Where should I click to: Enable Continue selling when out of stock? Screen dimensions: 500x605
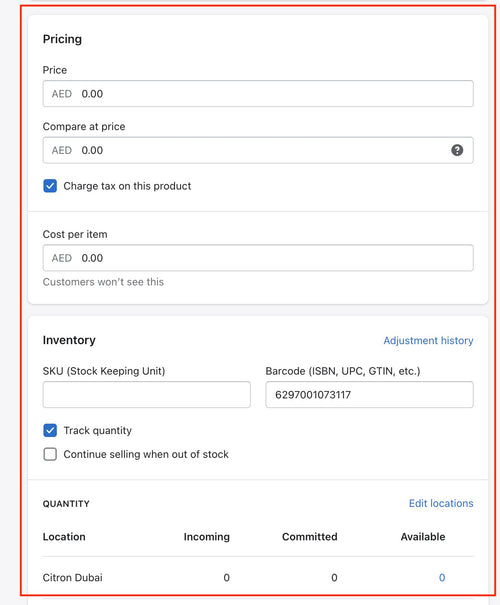[x=50, y=454]
